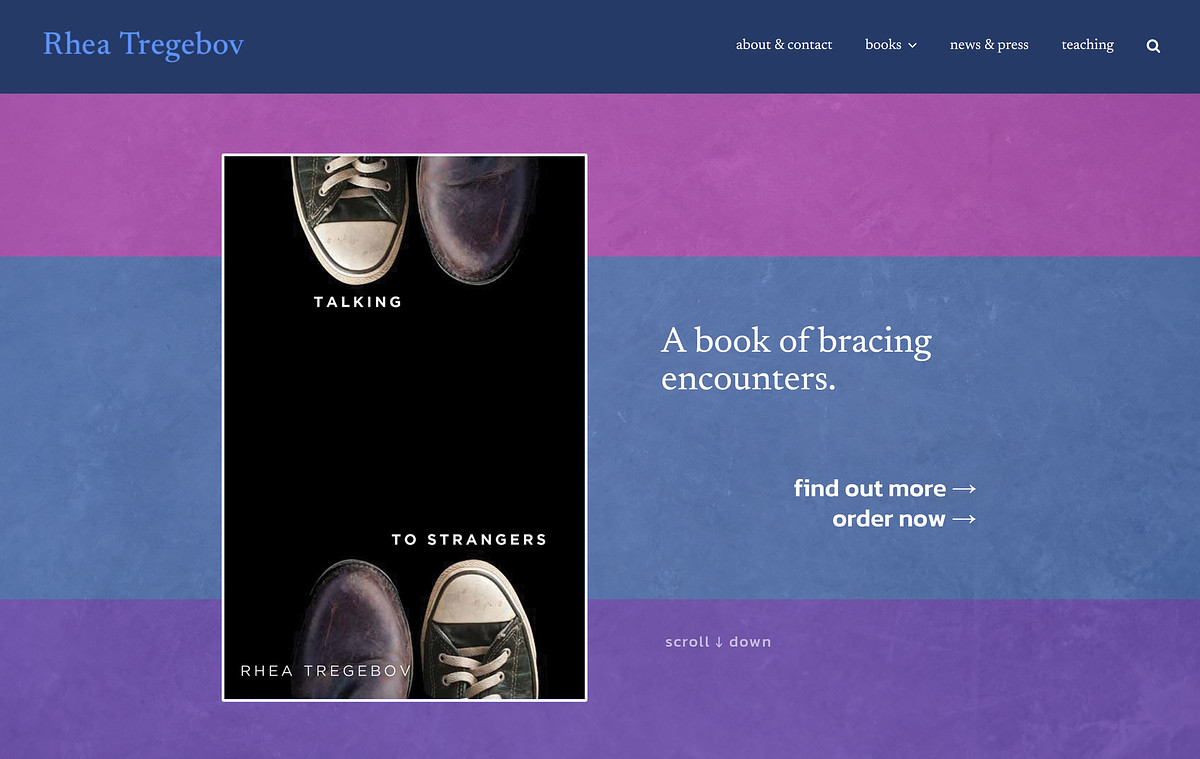Open the search magnifier icon

[x=1153, y=46]
